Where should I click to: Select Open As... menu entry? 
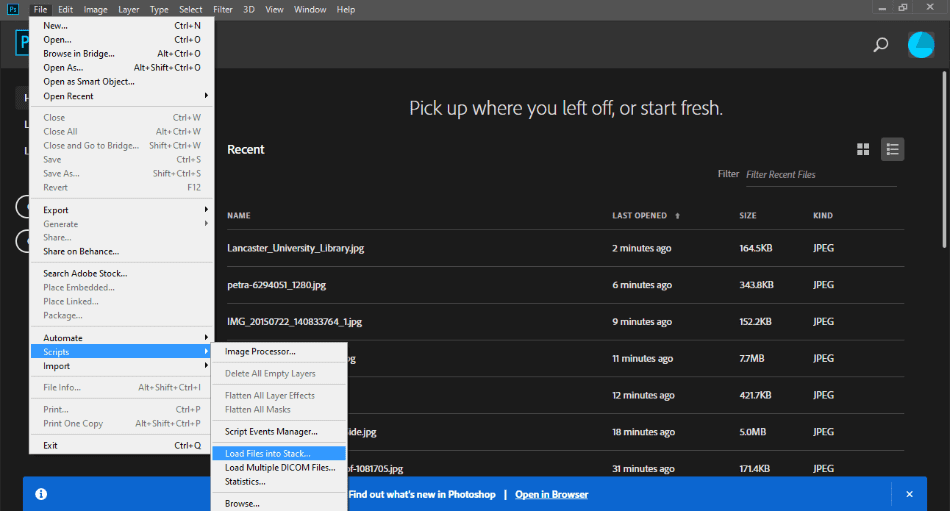click(121, 67)
